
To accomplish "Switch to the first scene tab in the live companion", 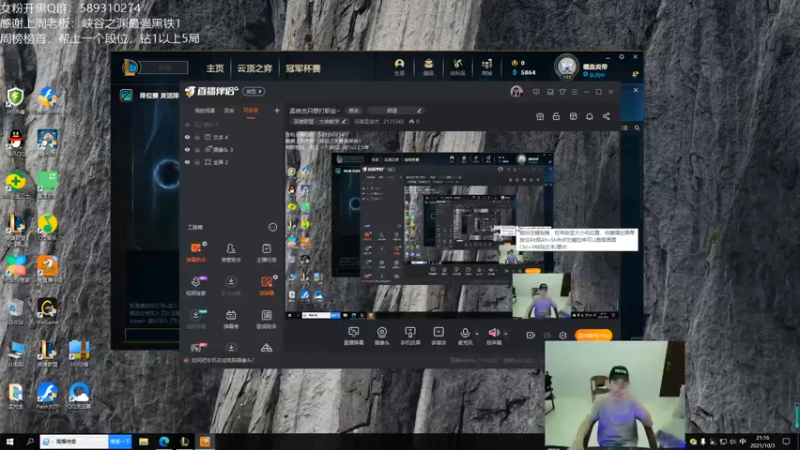I will pos(204,110).
